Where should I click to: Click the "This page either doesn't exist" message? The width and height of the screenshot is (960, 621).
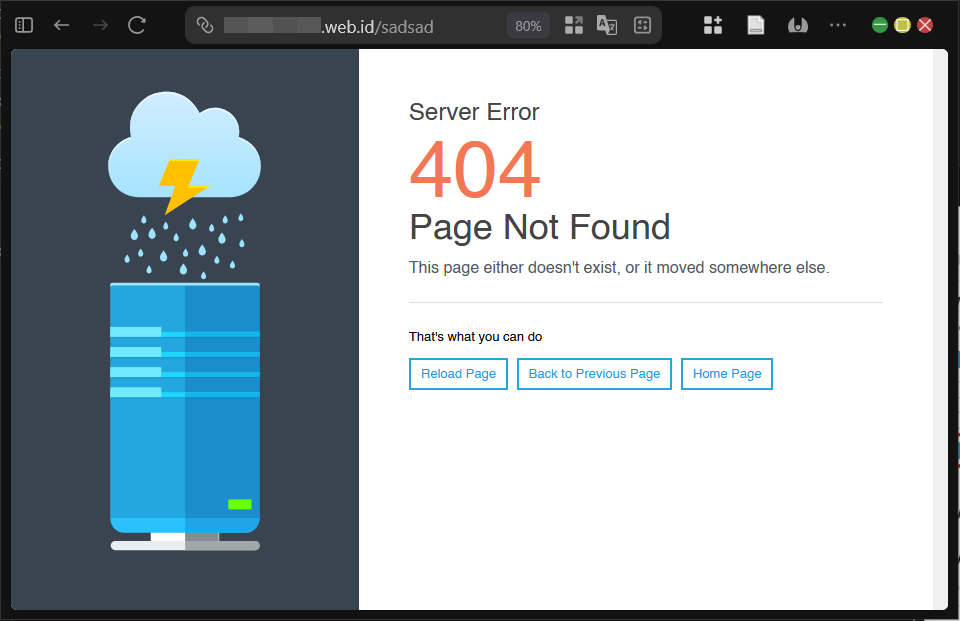[619, 268]
